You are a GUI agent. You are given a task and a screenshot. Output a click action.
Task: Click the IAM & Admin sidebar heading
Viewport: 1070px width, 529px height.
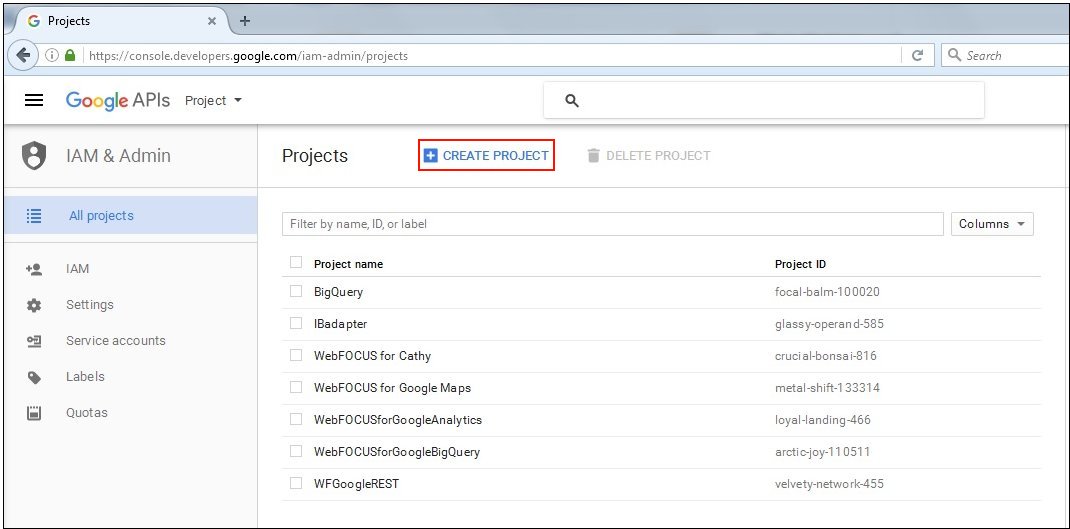[x=118, y=156]
